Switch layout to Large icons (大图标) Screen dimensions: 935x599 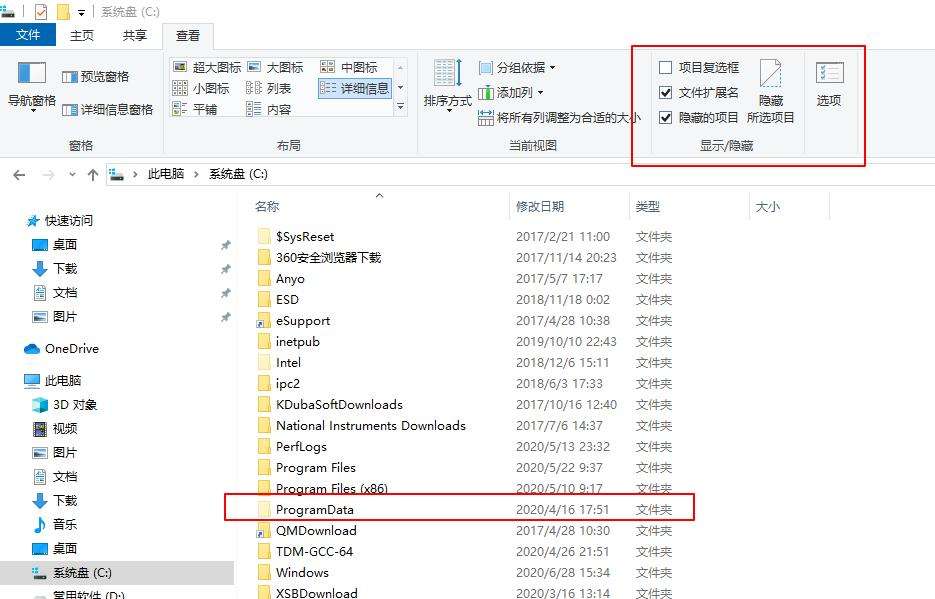pyautogui.click(x=275, y=67)
